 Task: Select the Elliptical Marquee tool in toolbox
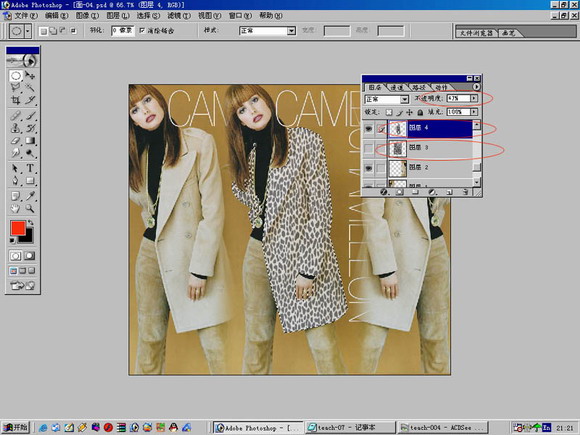pyautogui.click(x=16, y=76)
